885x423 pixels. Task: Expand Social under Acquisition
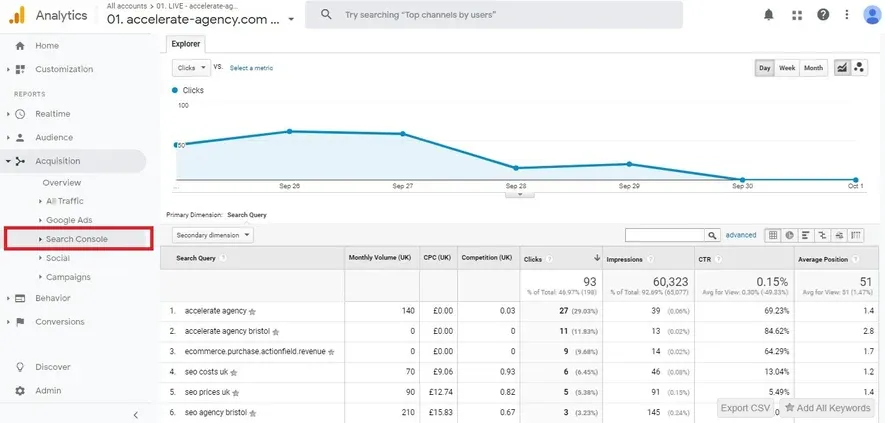41,258
